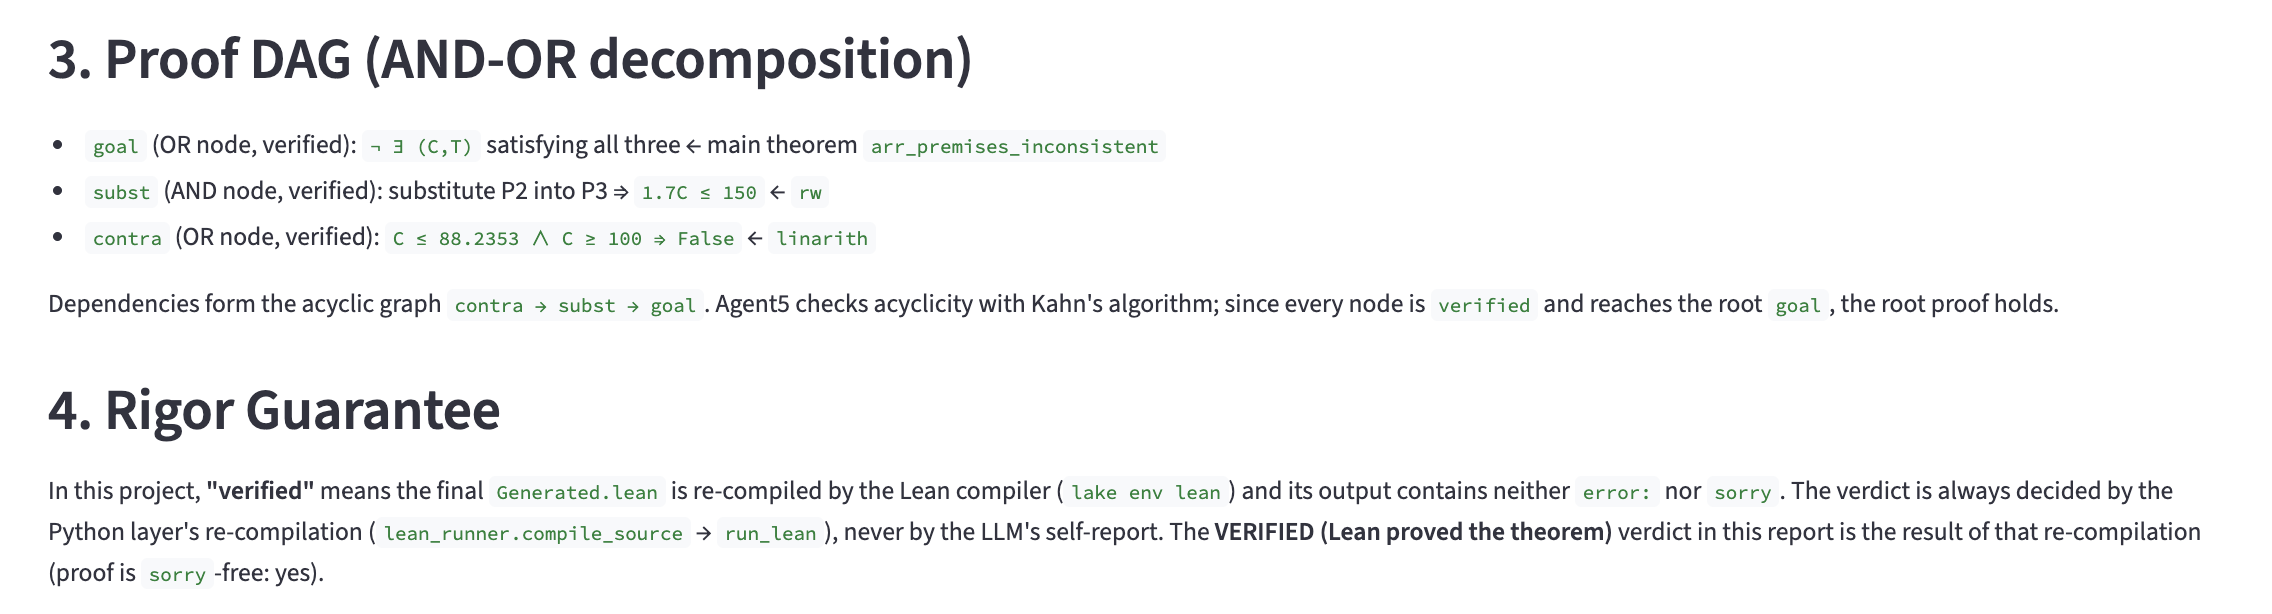Click the '1.7C ≤ 150' inequality code
Image resolution: width=2272 pixels, height=614 pixels.
click(699, 192)
